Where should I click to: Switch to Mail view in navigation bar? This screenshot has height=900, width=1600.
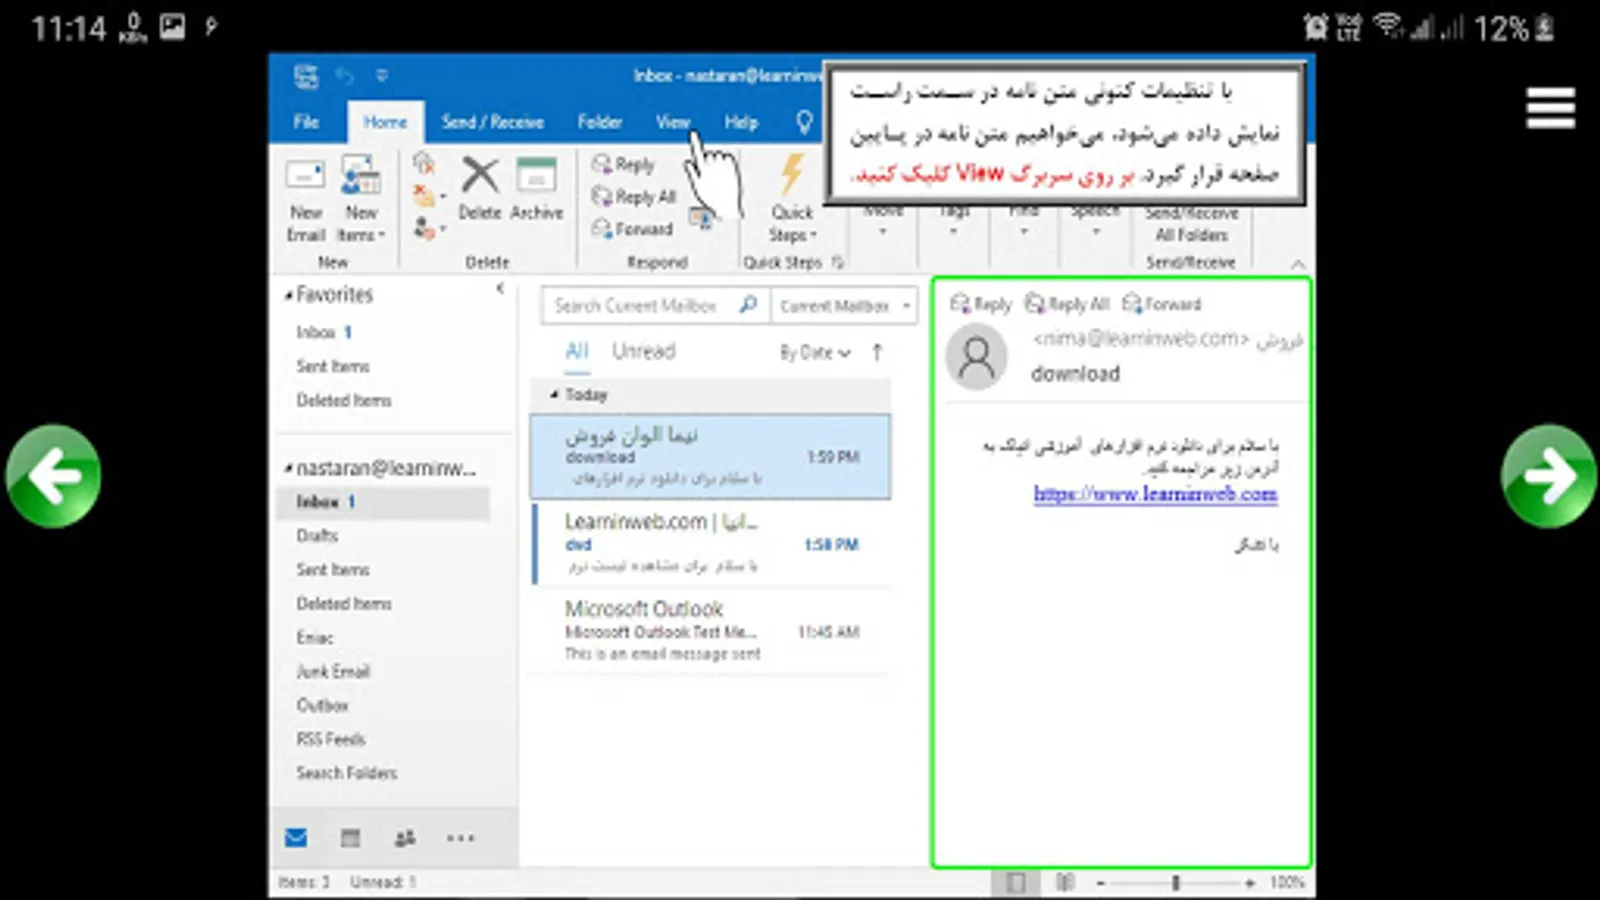point(296,838)
